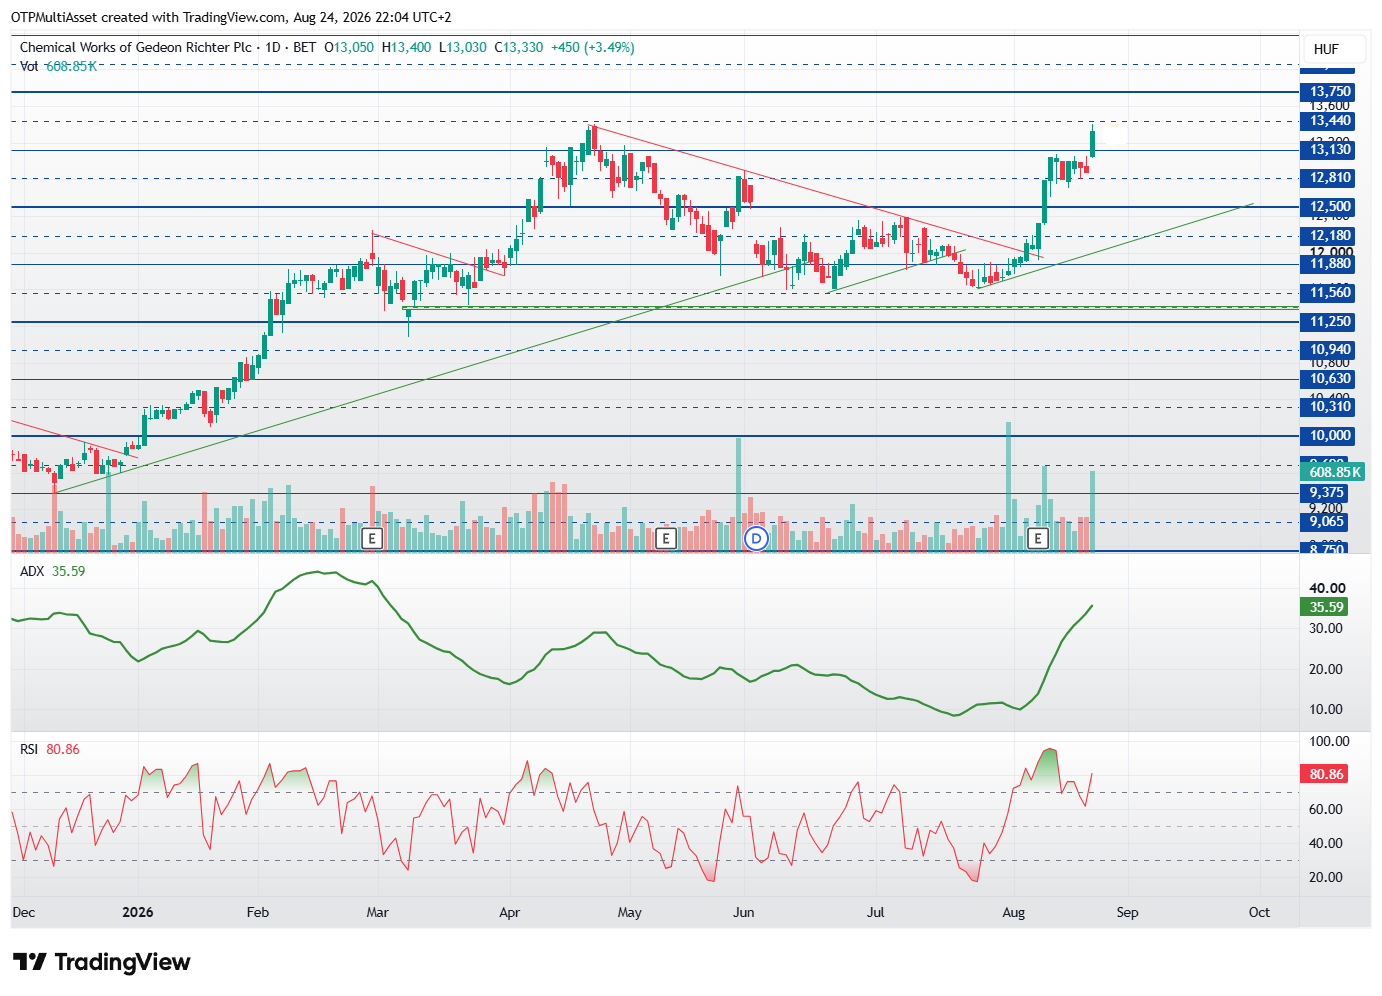
Task: Click the green 35.59 ADX scale tag
Action: (x=1326, y=607)
